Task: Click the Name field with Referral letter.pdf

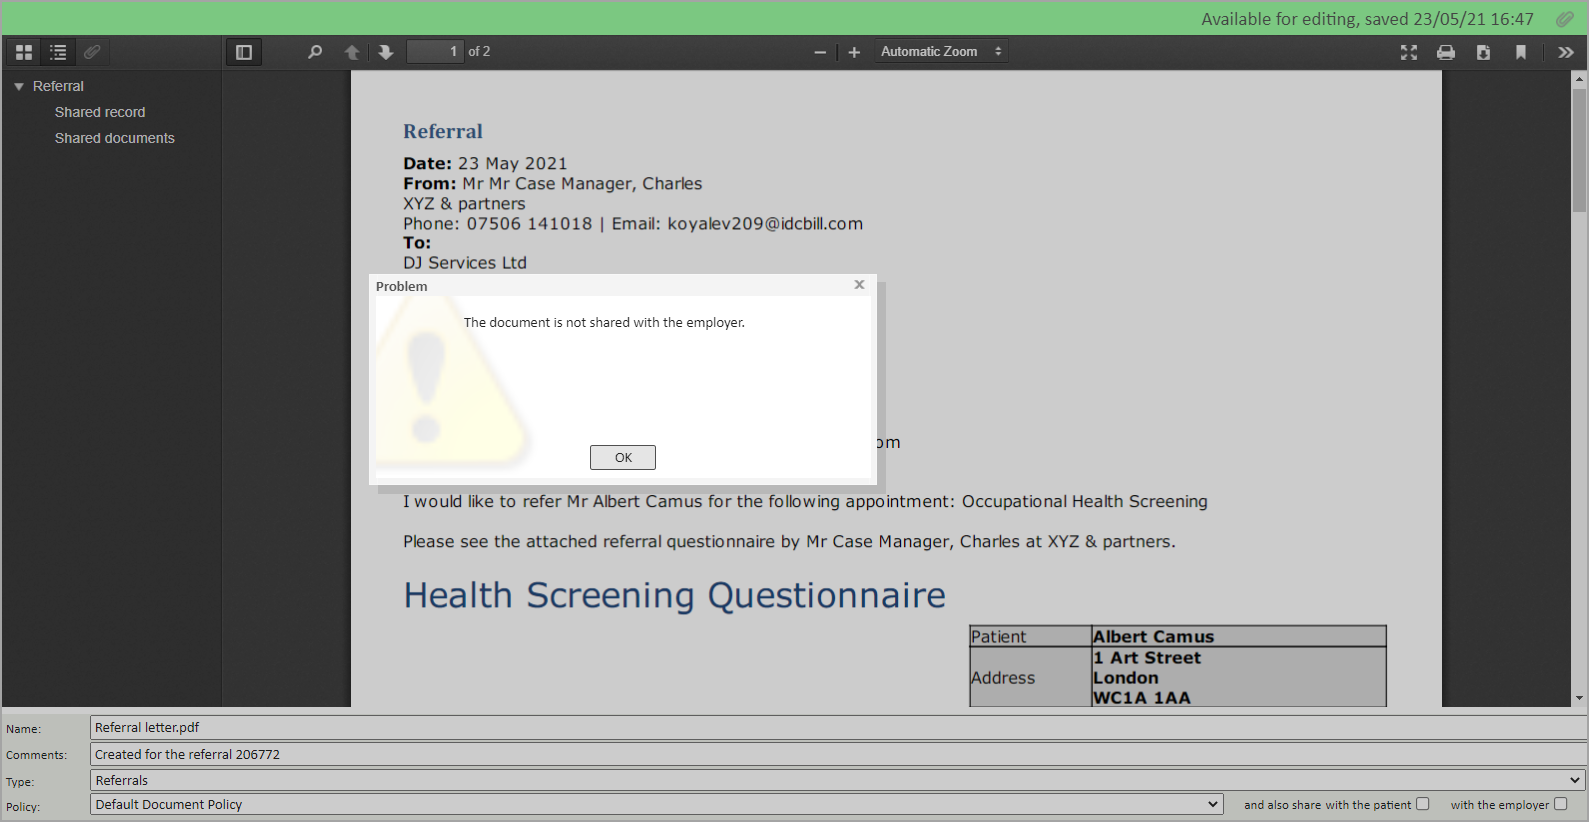Action: tap(837, 728)
